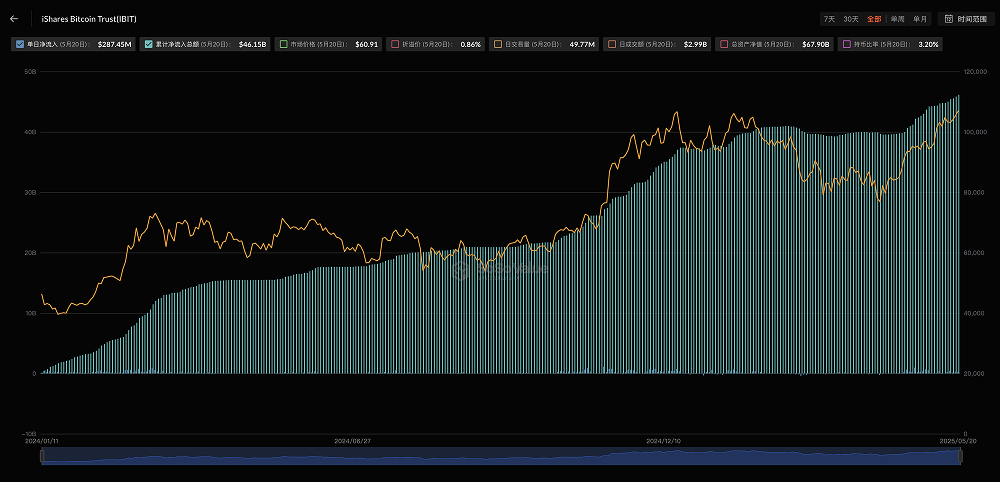Enable the 持币比率 series checkbox

pos(846,45)
